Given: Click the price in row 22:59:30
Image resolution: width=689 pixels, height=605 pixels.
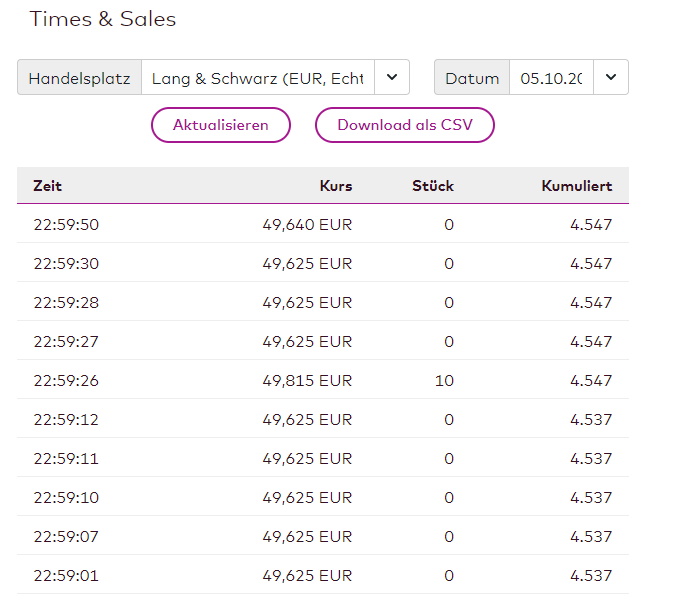Looking at the screenshot, I should 307,264.
